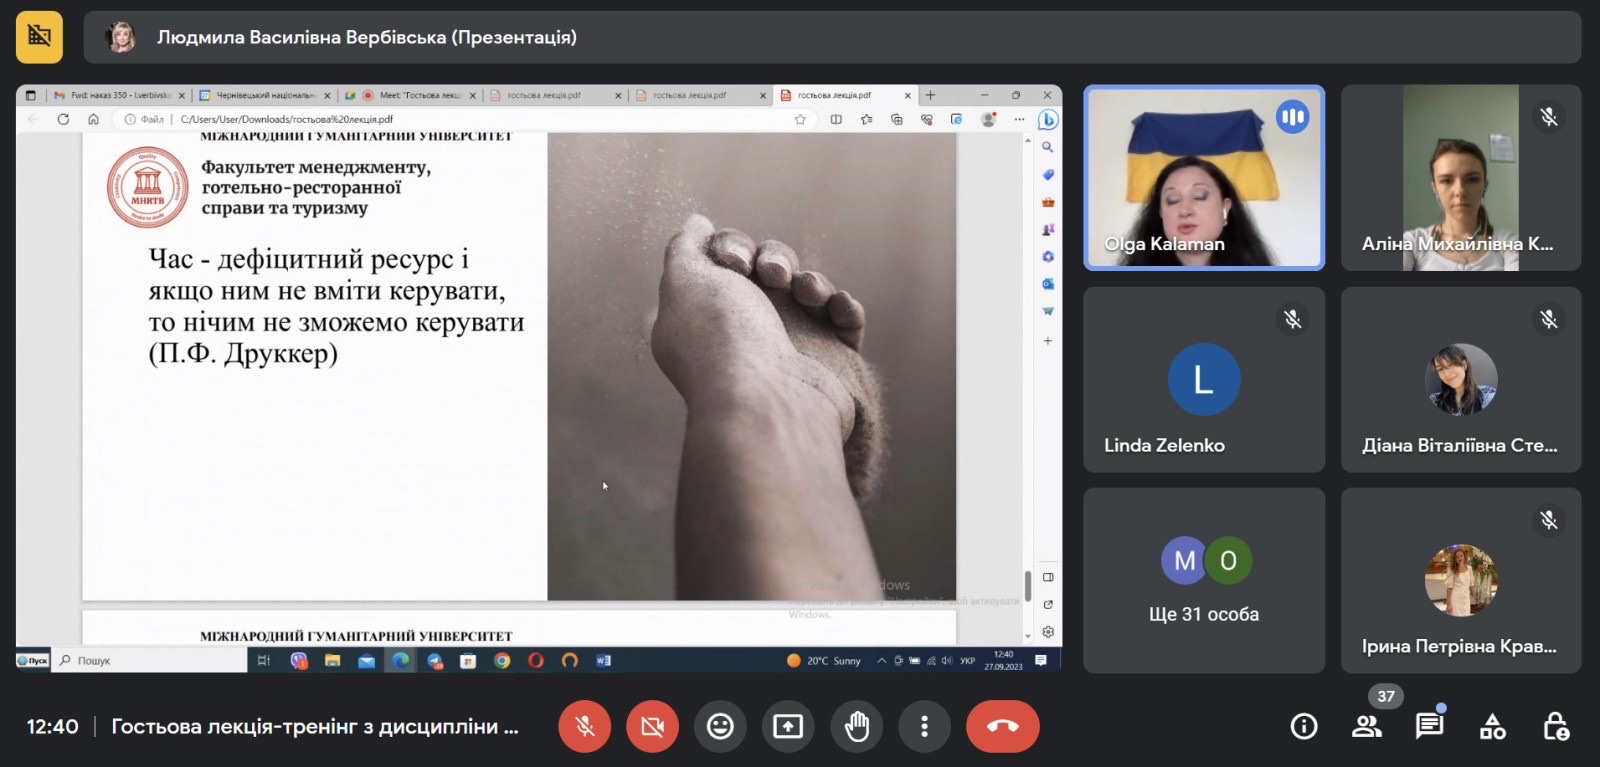Raise your hand in the meeting
The height and width of the screenshot is (767, 1600).
[x=856, y=726]
